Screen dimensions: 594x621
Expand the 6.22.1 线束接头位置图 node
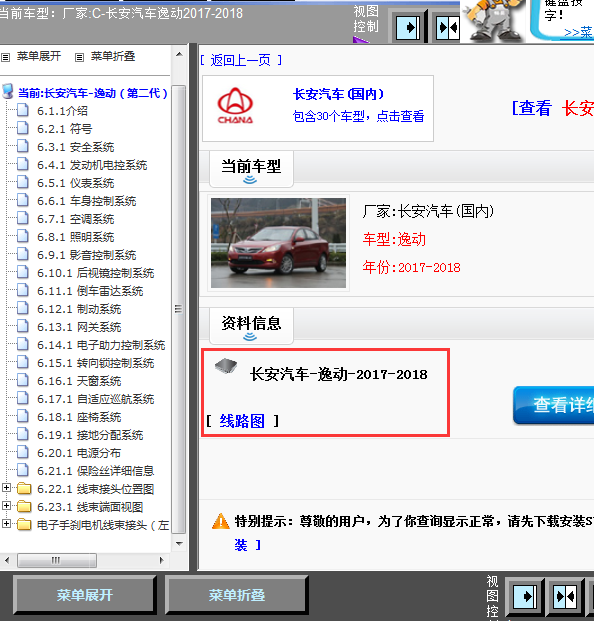click(6, 488)
